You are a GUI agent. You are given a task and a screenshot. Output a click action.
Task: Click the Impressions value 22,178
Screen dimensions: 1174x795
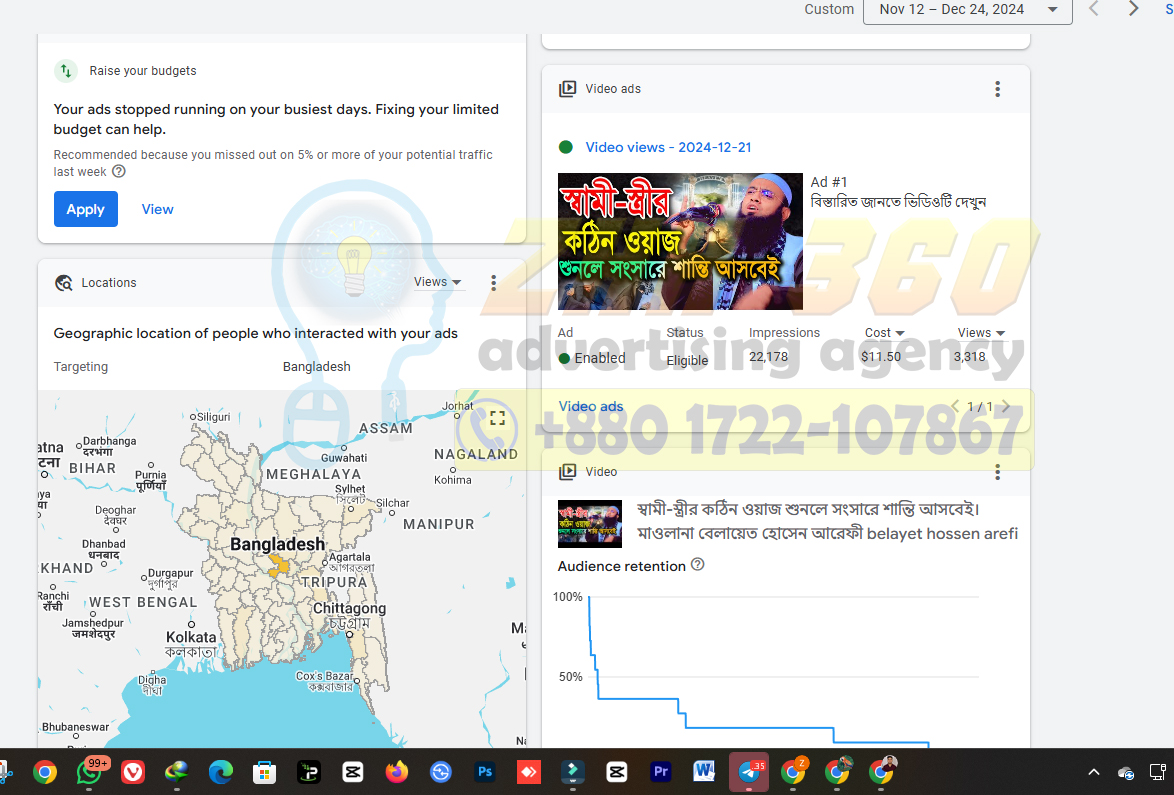coord(768,357)
